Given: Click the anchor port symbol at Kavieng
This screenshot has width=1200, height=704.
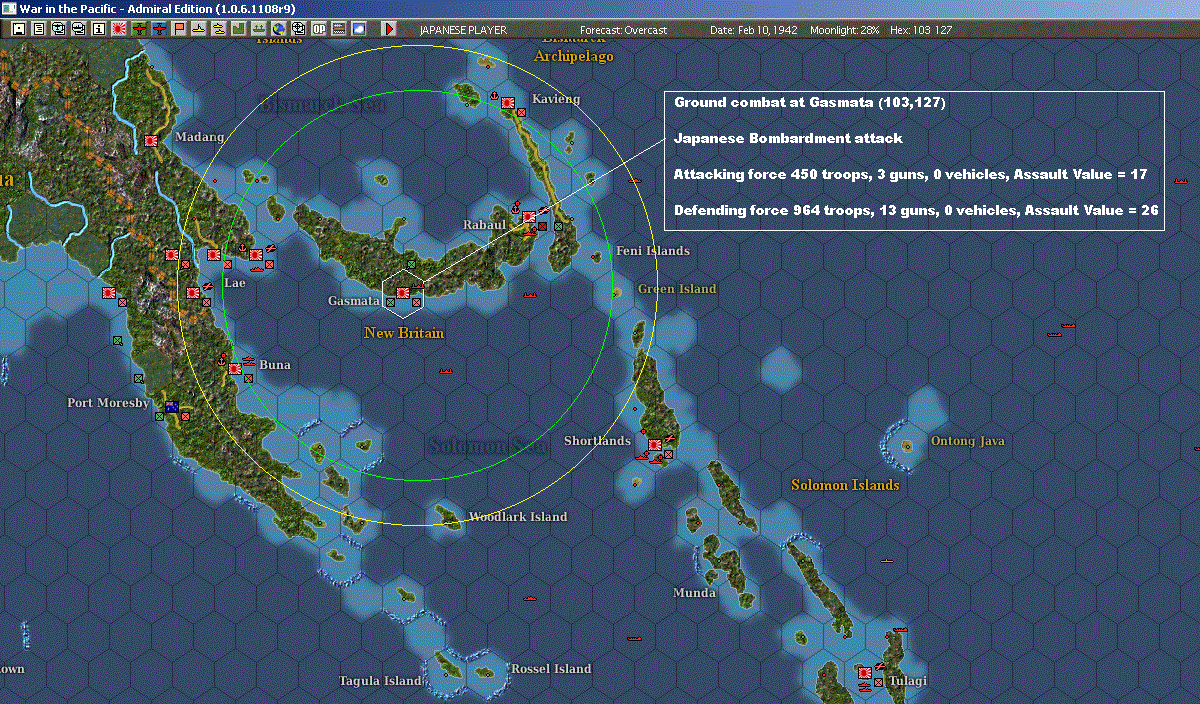Looking at the screenshot, I should pyautogui.click(x=495, y=96).
